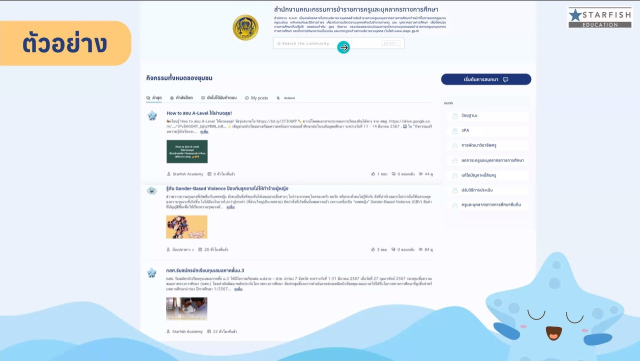Viewport: 640px width, 361px height.
Task: Open the Gender-Based Violence post title
Action: (x=227, y=189)
